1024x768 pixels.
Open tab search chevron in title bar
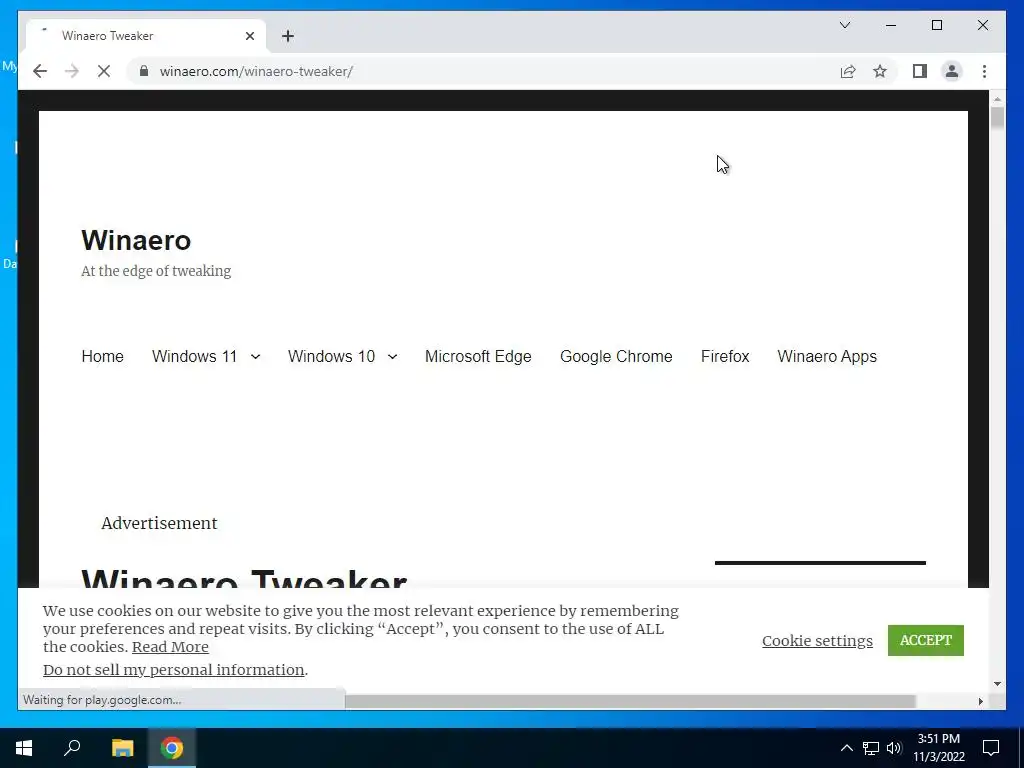[x=845, y=25]
